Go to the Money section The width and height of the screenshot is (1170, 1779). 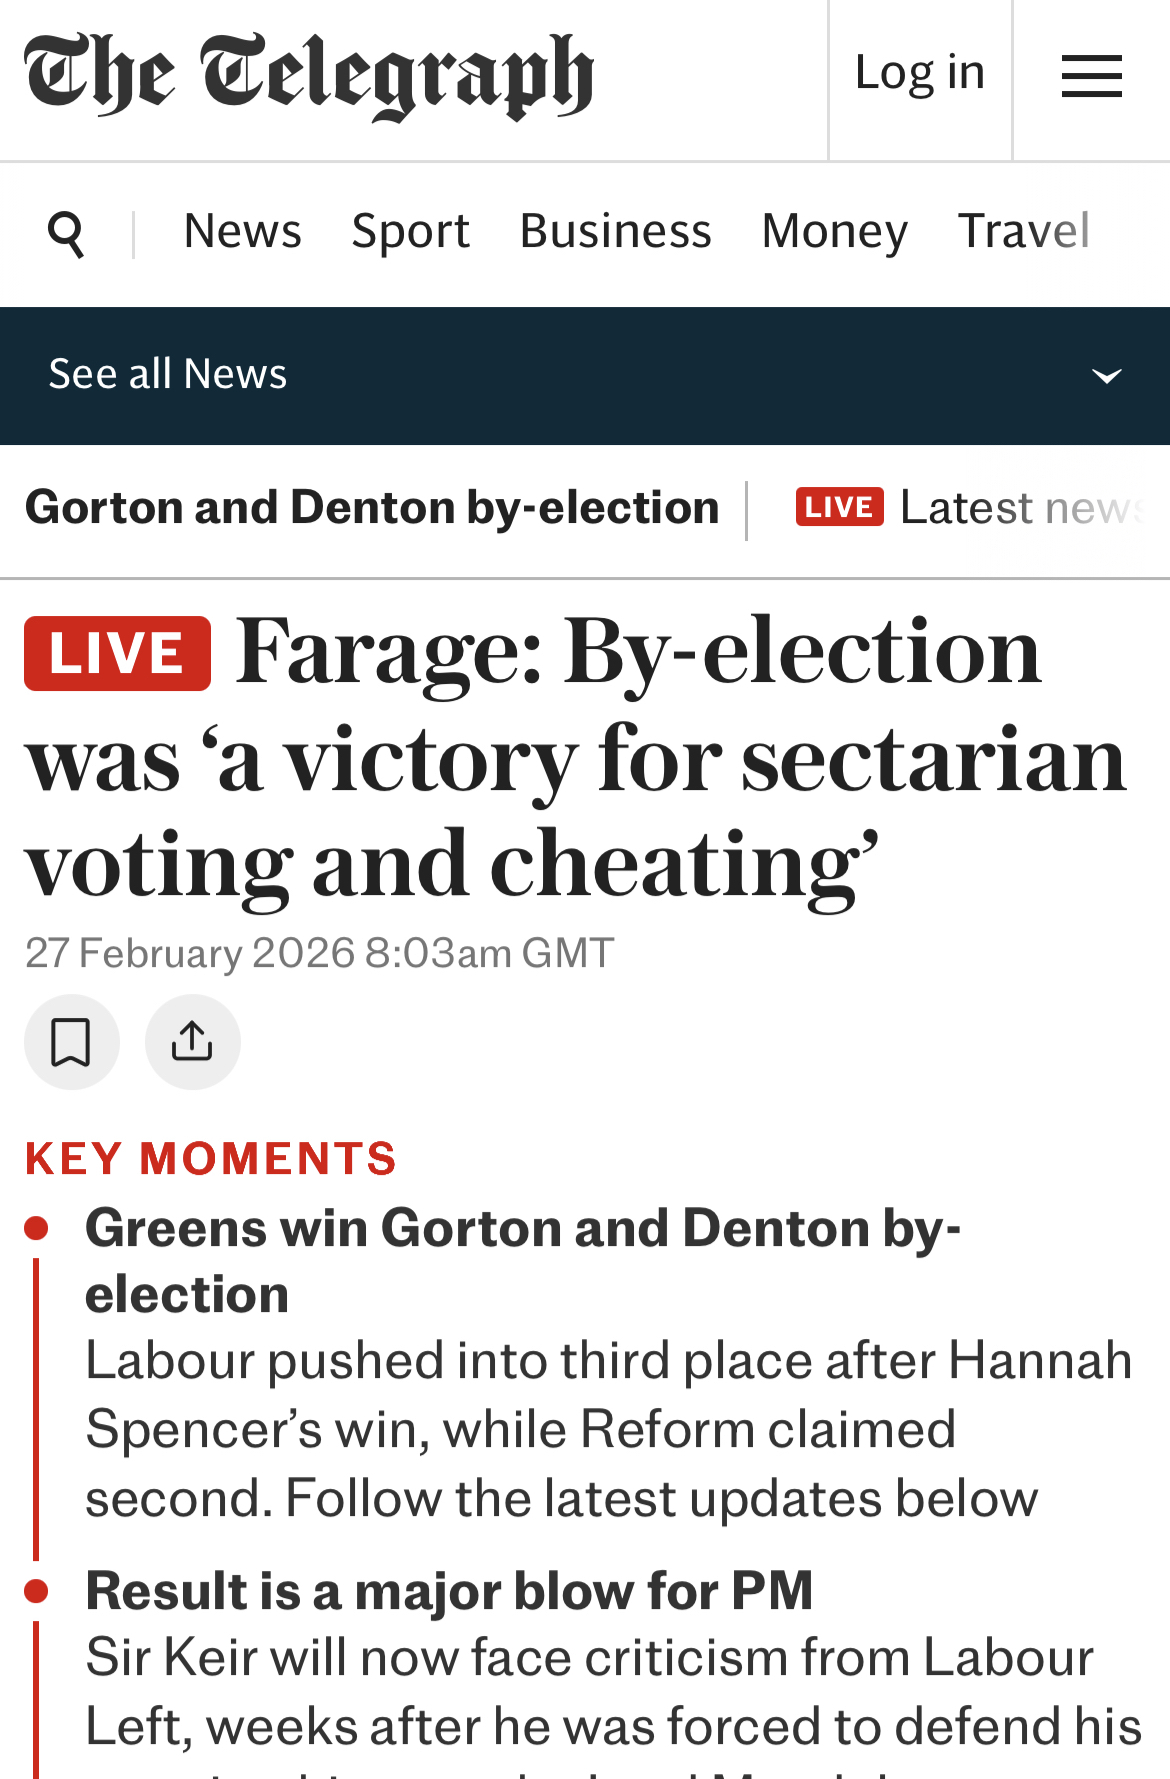tap(834, 232)
